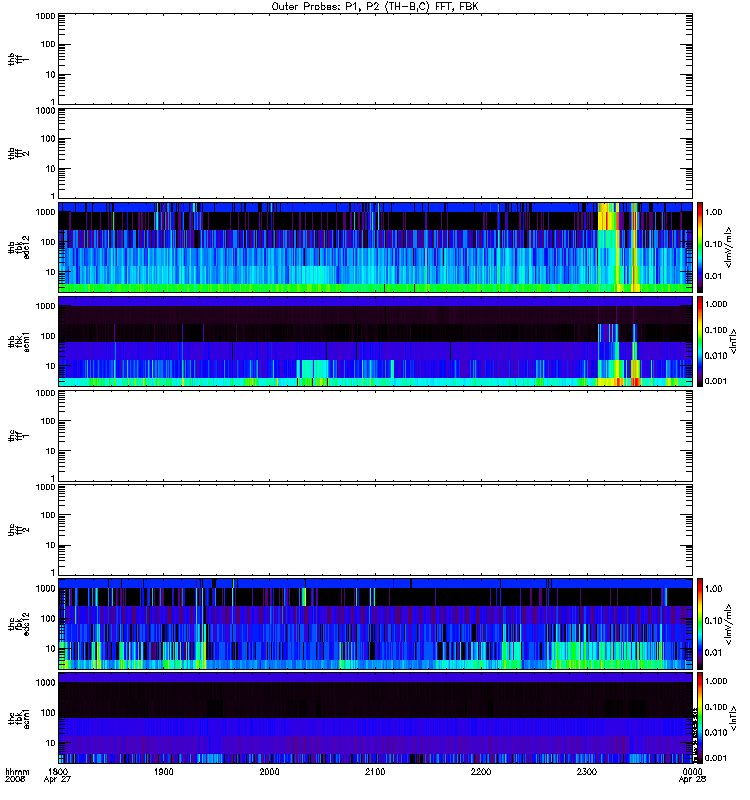Click the "10" y-tick of thb fff 2 panel

coord(51,169)
